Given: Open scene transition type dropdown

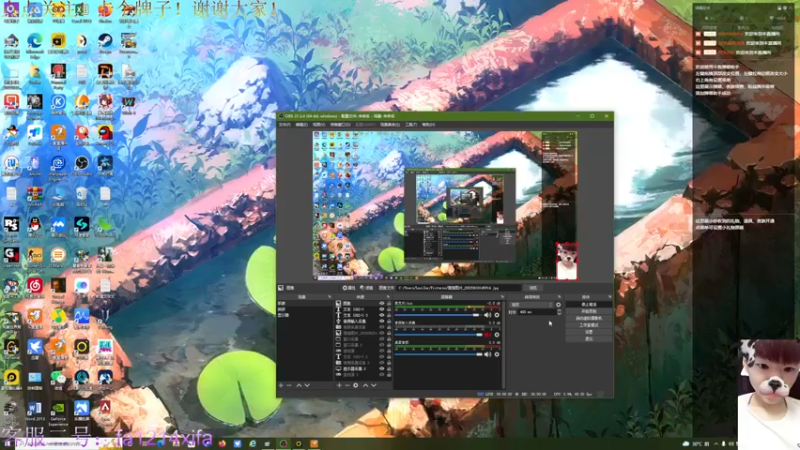Looking at the screenshot, I should pyautogui.click(x=531, y=305).
